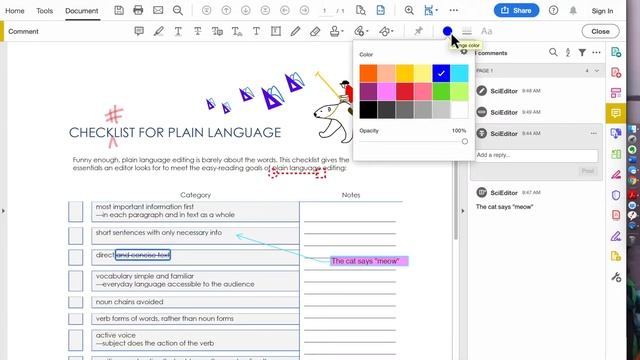Pick the red color swatch
The height and width of the screenshot is (360, 640).
click(x=404, y=91)
